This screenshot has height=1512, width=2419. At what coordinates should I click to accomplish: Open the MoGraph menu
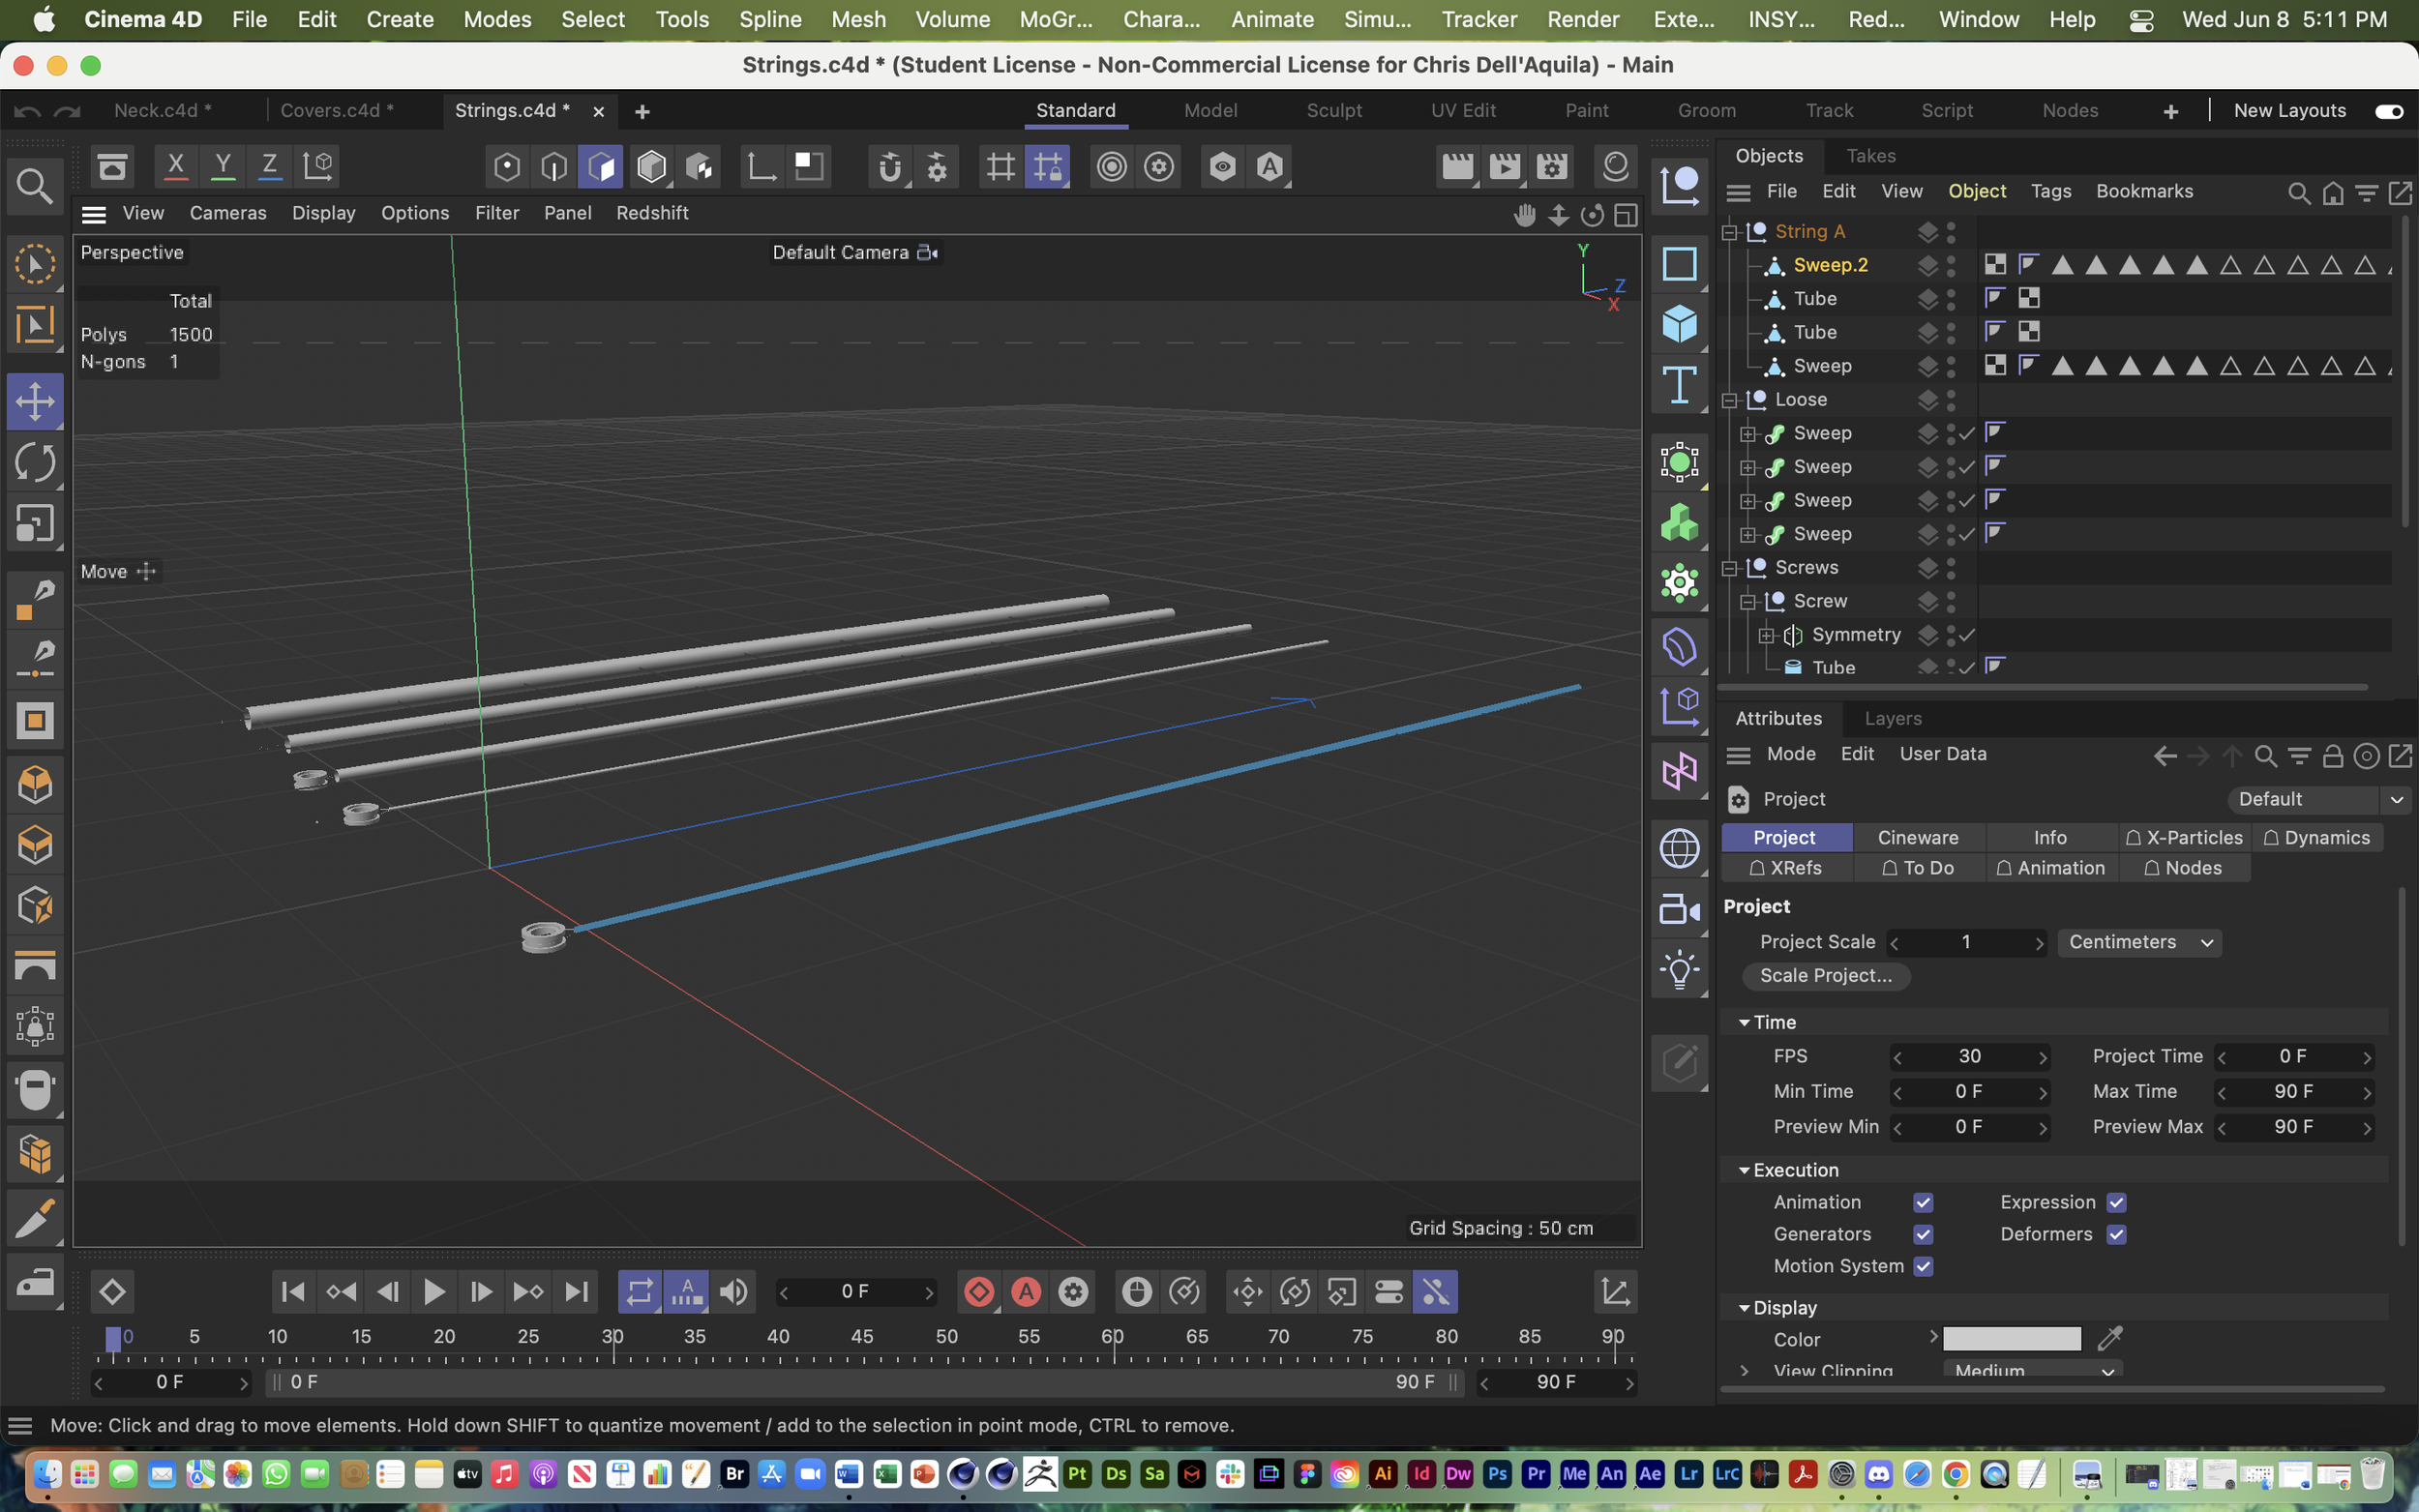coord(1054,19)
